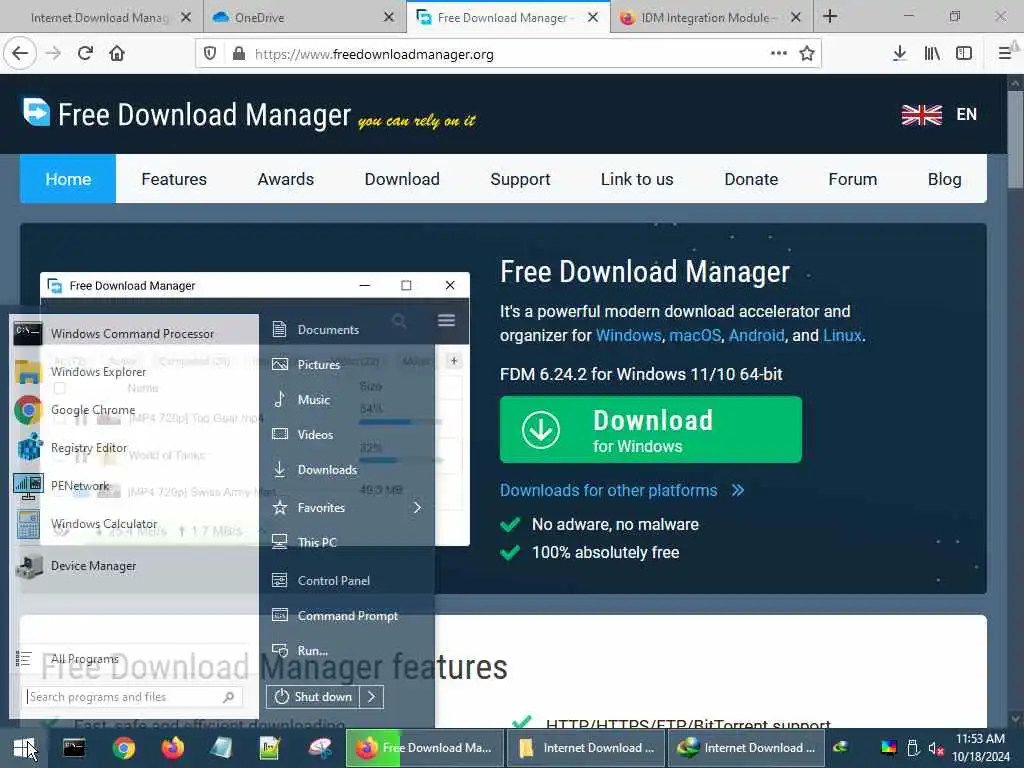
Task: Open Command Prompt from start menu
Action: (347, 616)
